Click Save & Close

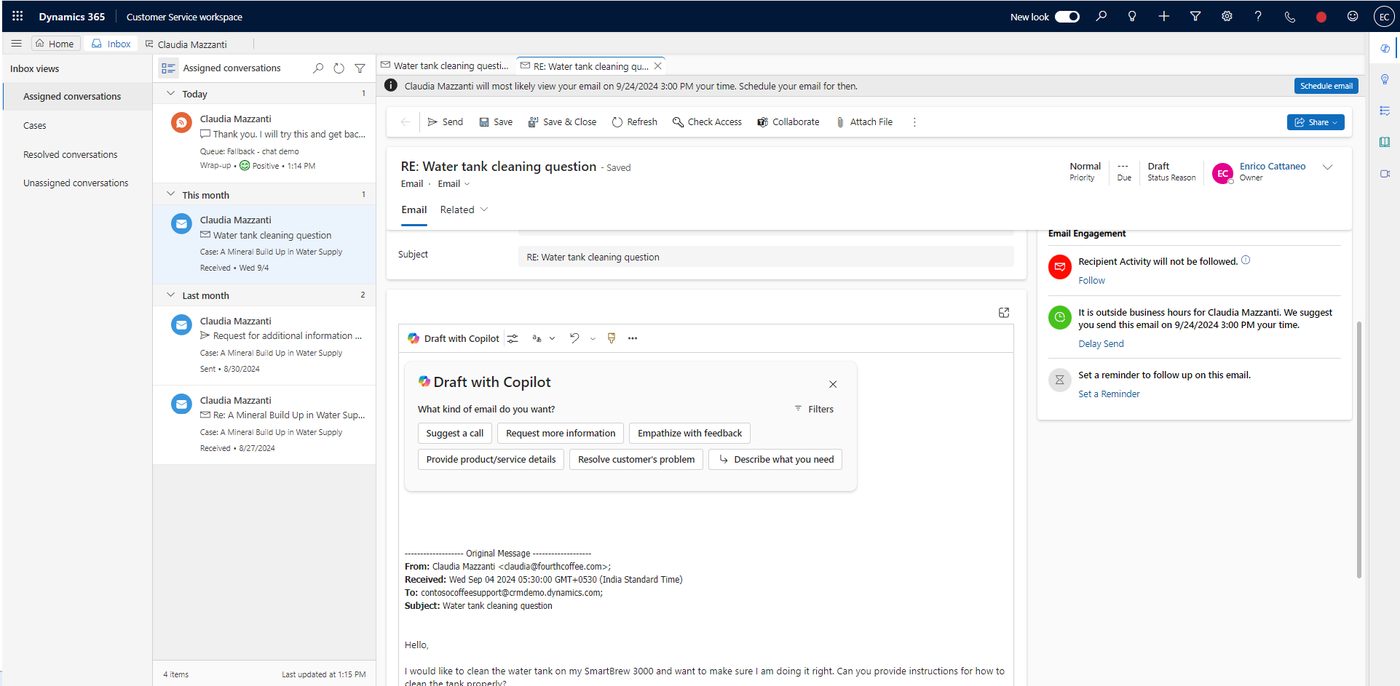561,122
